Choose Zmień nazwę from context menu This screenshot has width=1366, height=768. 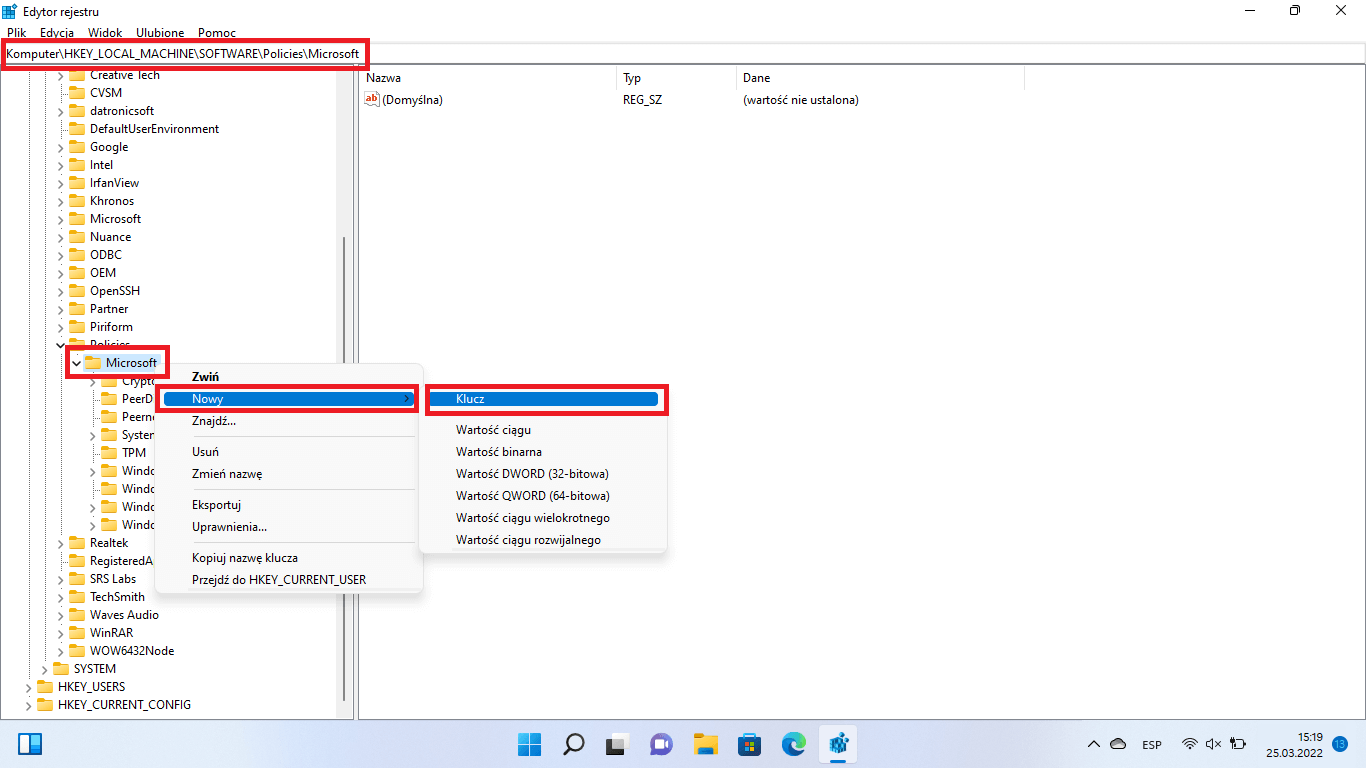[289, 474]
